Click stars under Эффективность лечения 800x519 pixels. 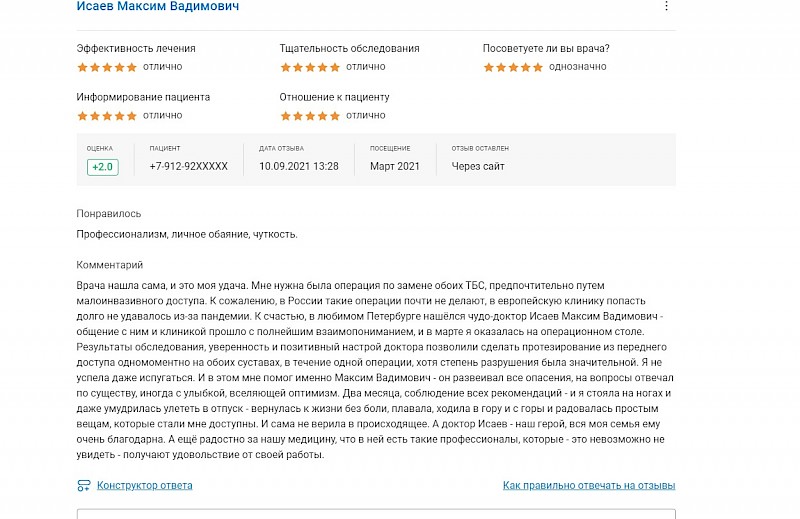pos(107,67)
